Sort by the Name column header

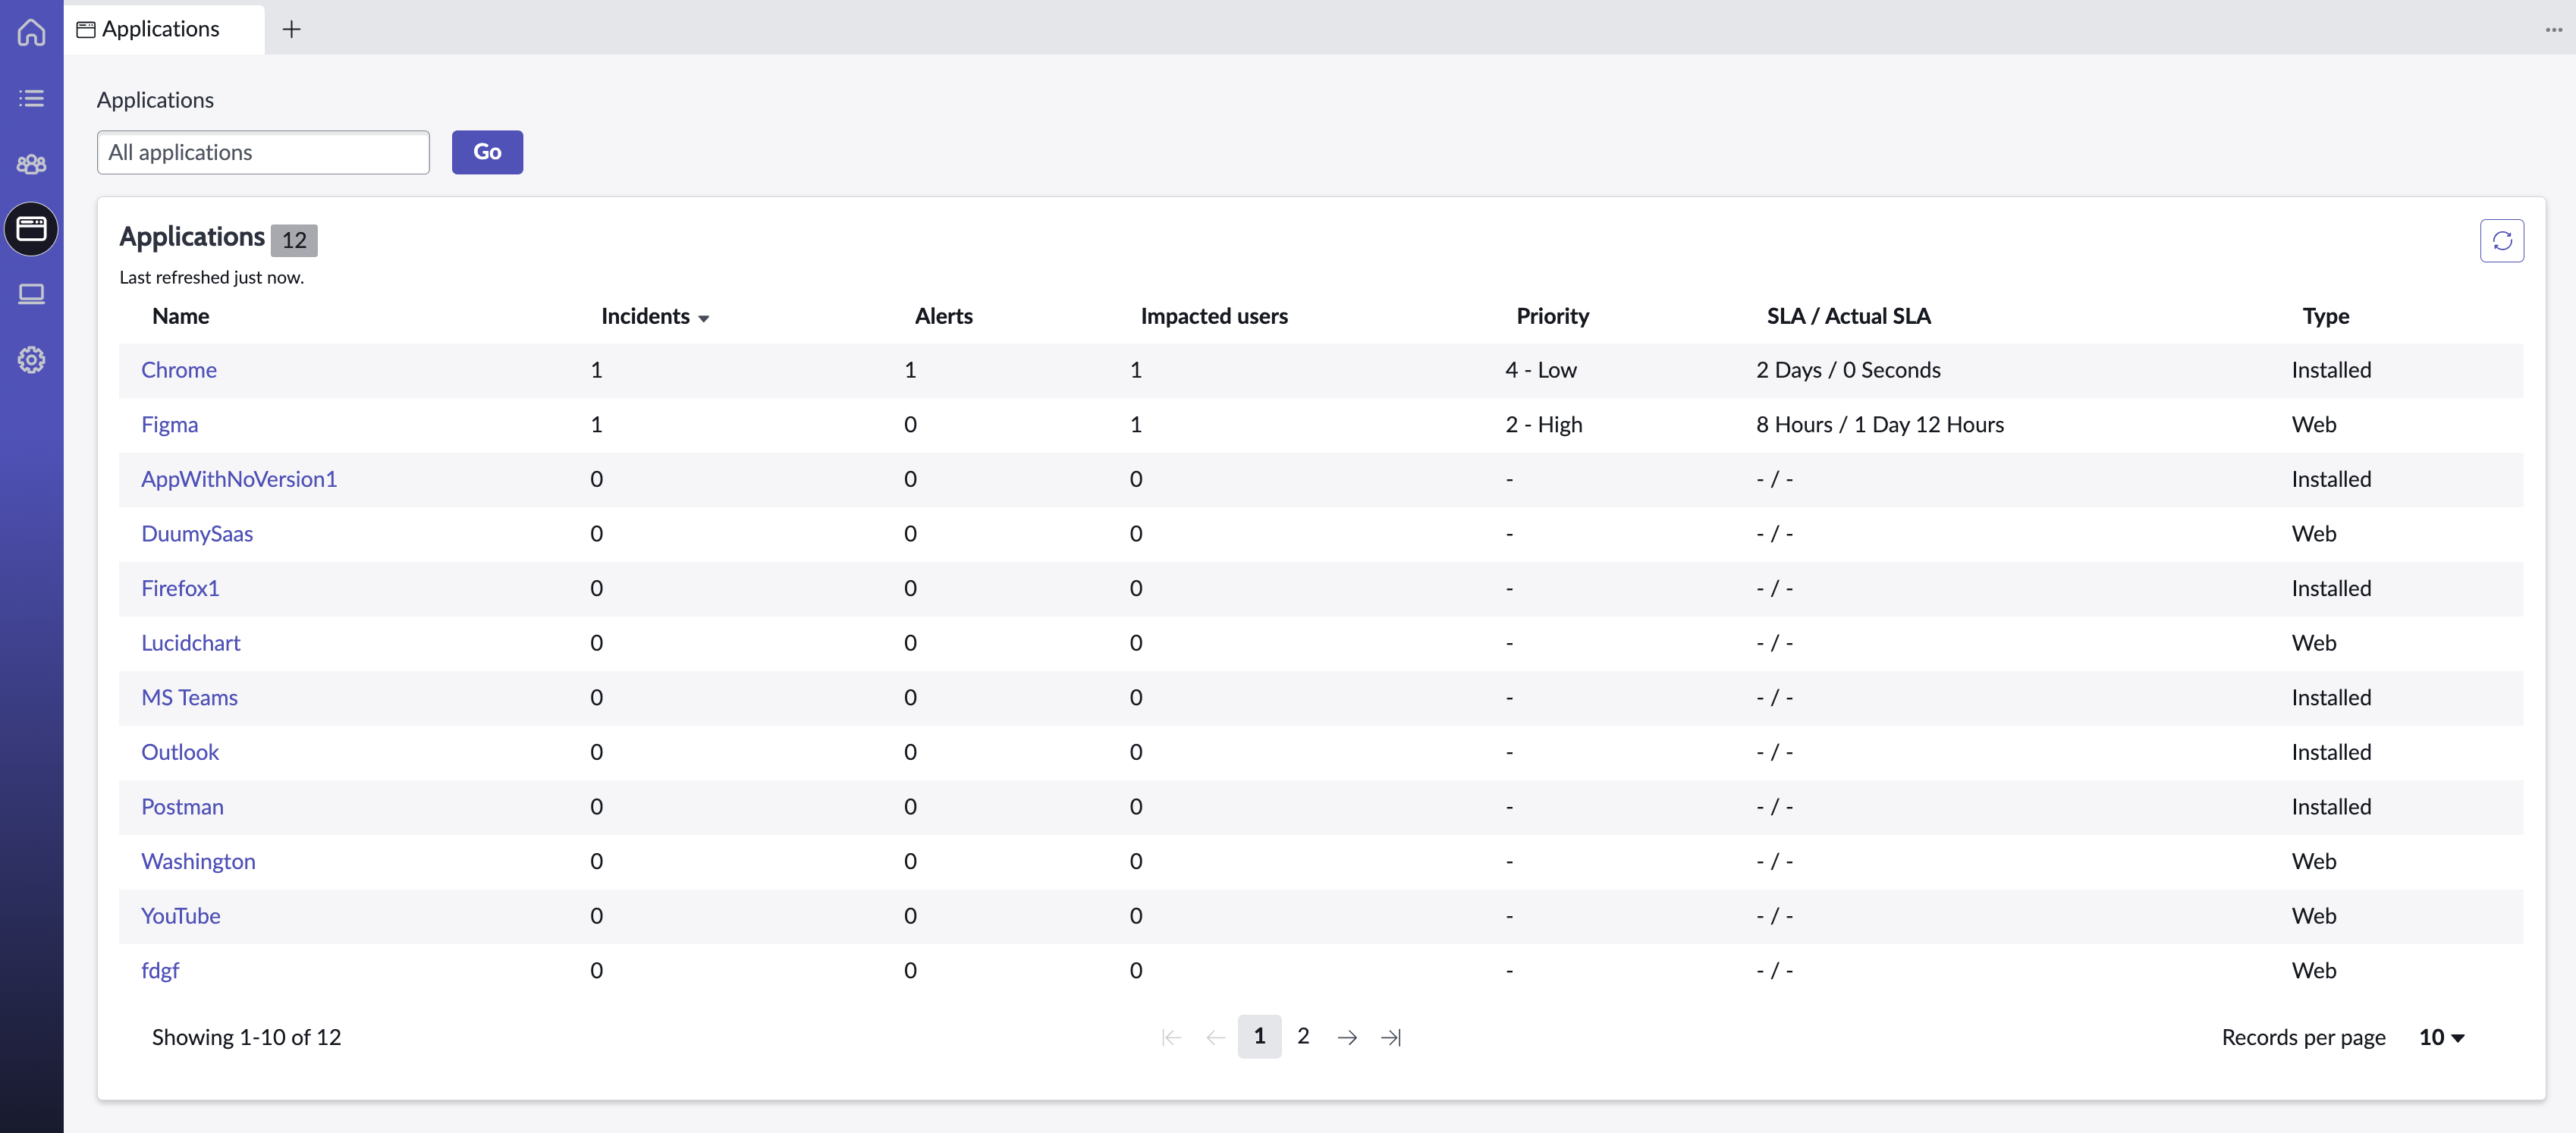pyautogui.click(x=180, y=316)
